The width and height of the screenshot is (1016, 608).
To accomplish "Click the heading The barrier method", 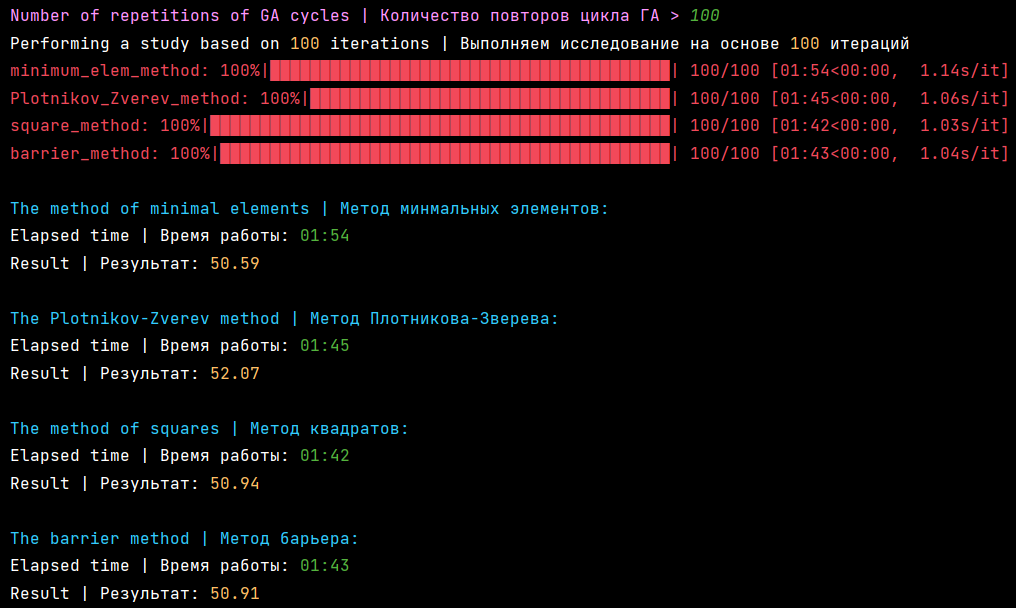I will click(x=100, y=538).
